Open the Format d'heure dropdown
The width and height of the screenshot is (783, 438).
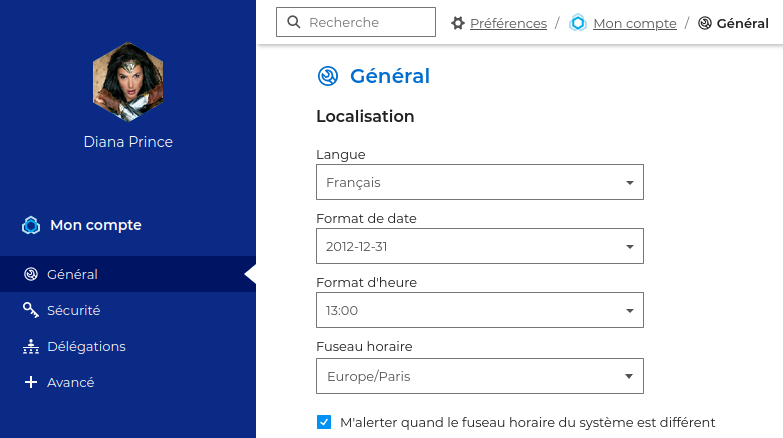tap(480, 310)
